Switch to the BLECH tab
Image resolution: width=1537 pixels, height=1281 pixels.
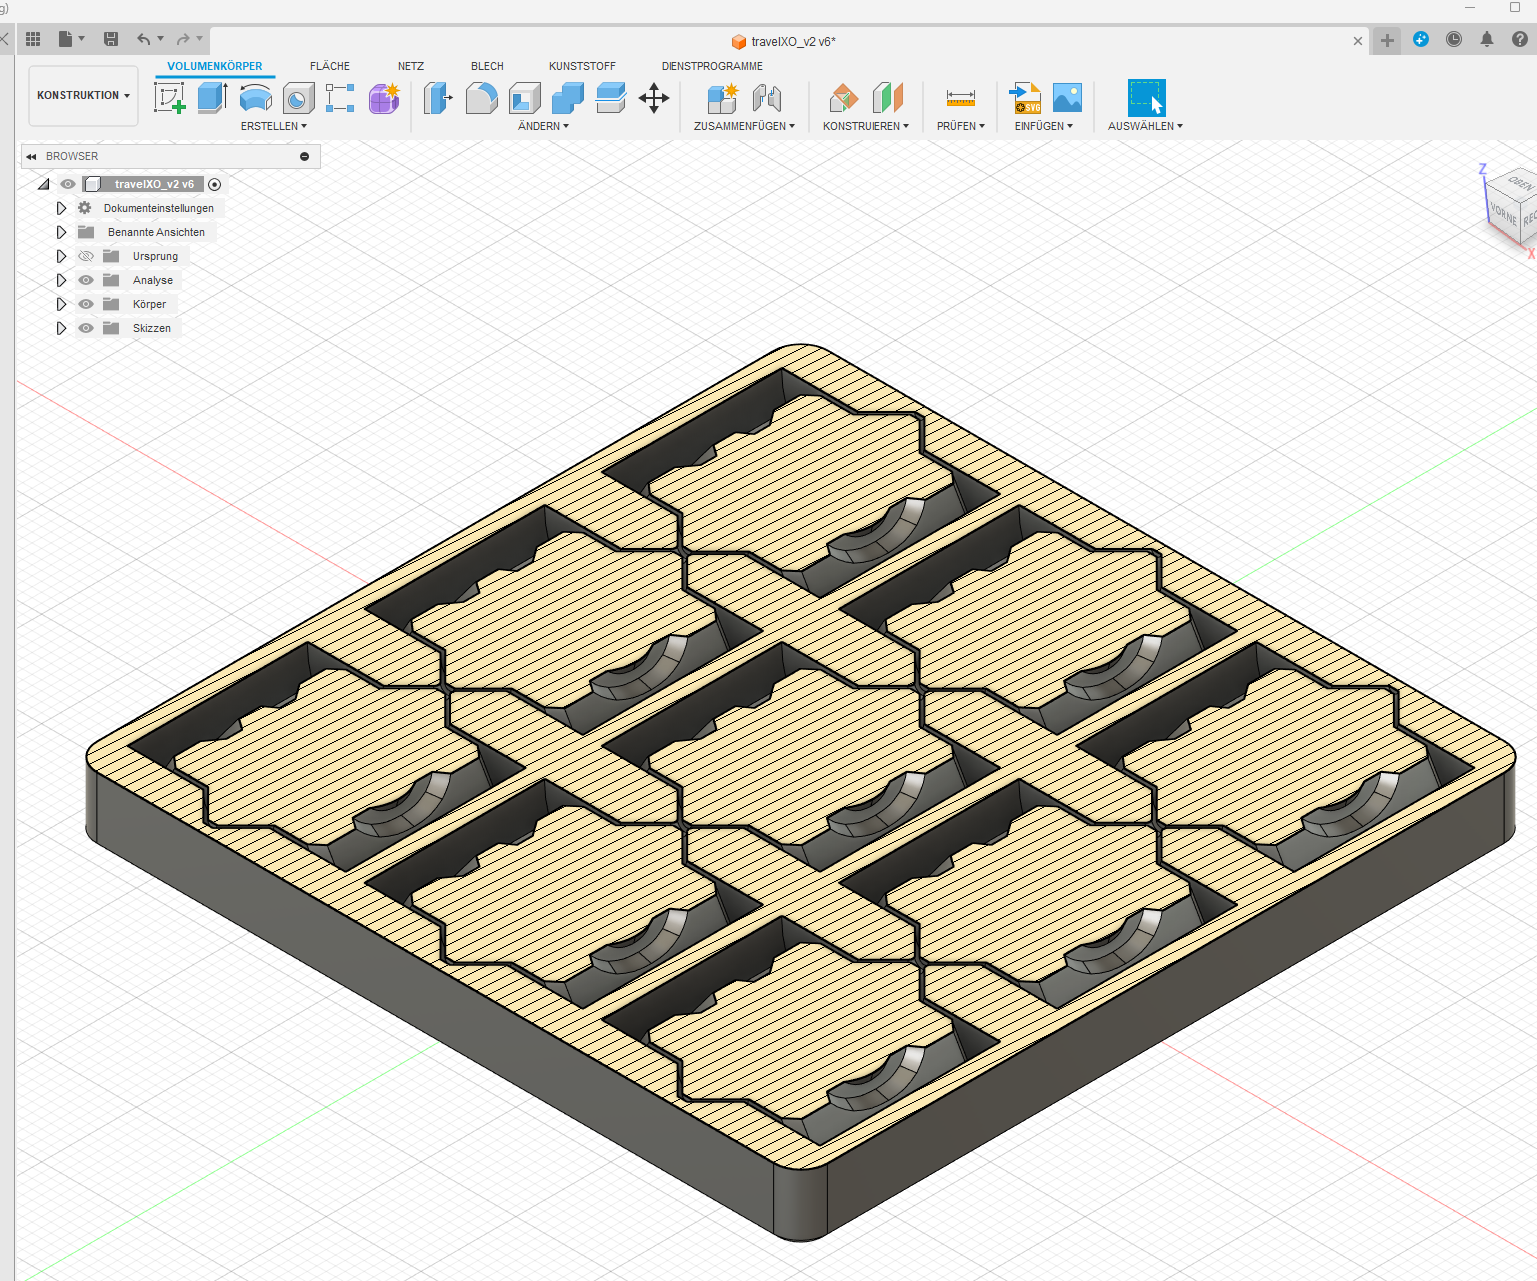pos(487,66)
